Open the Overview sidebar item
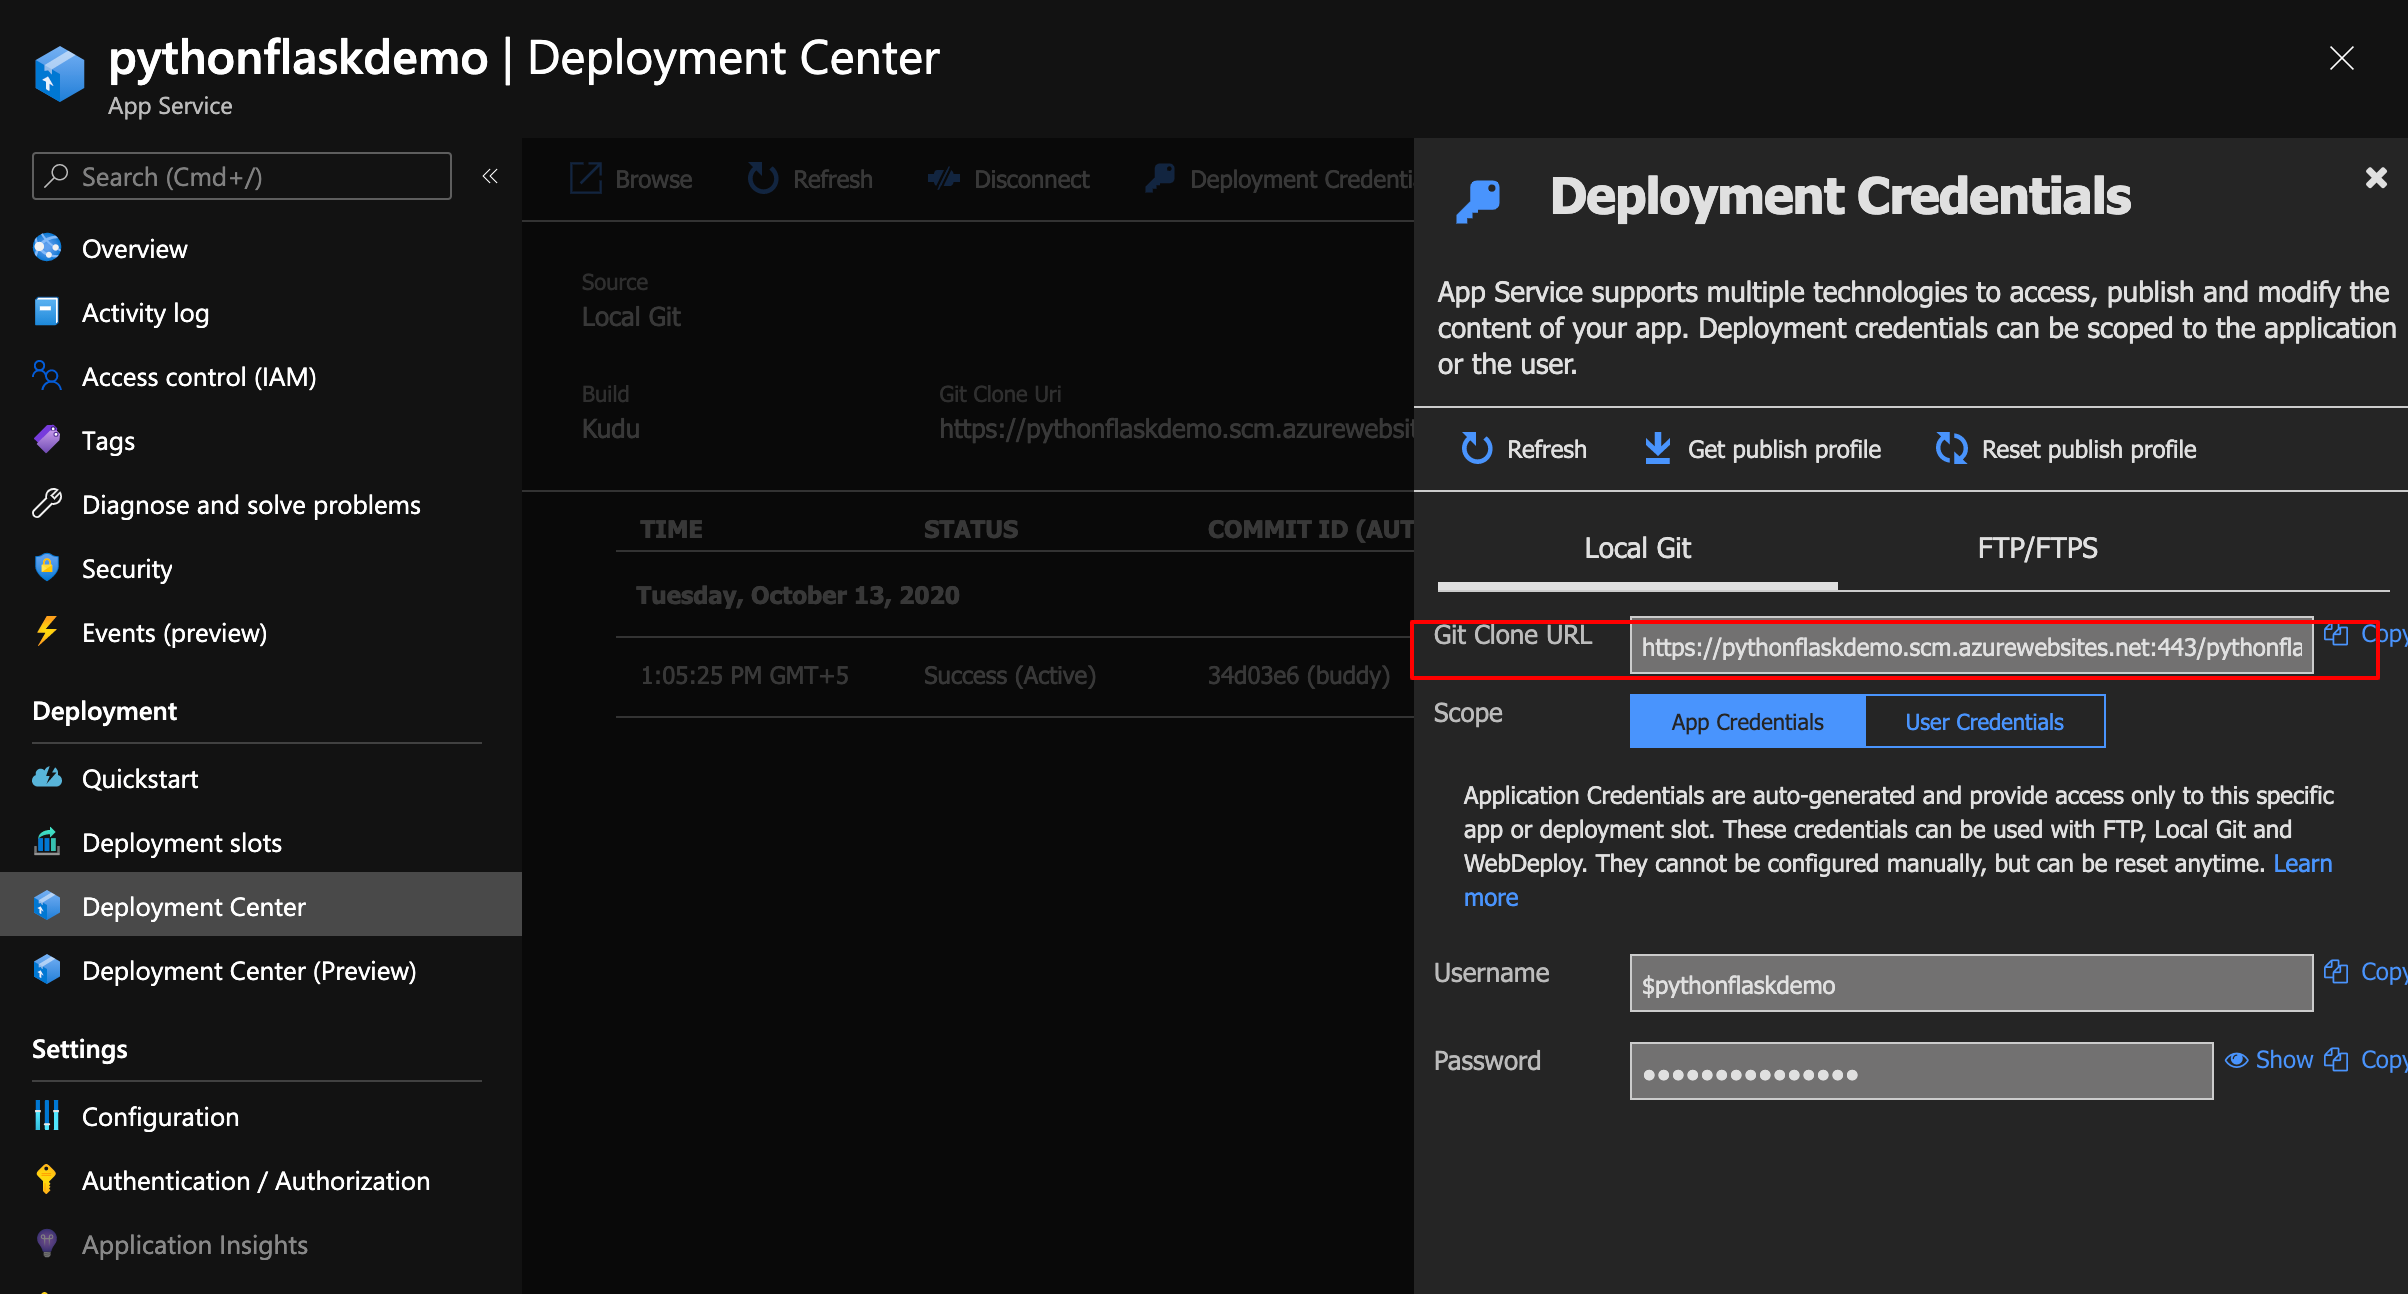The image size is (2408, 1294). tap(134, 249)
